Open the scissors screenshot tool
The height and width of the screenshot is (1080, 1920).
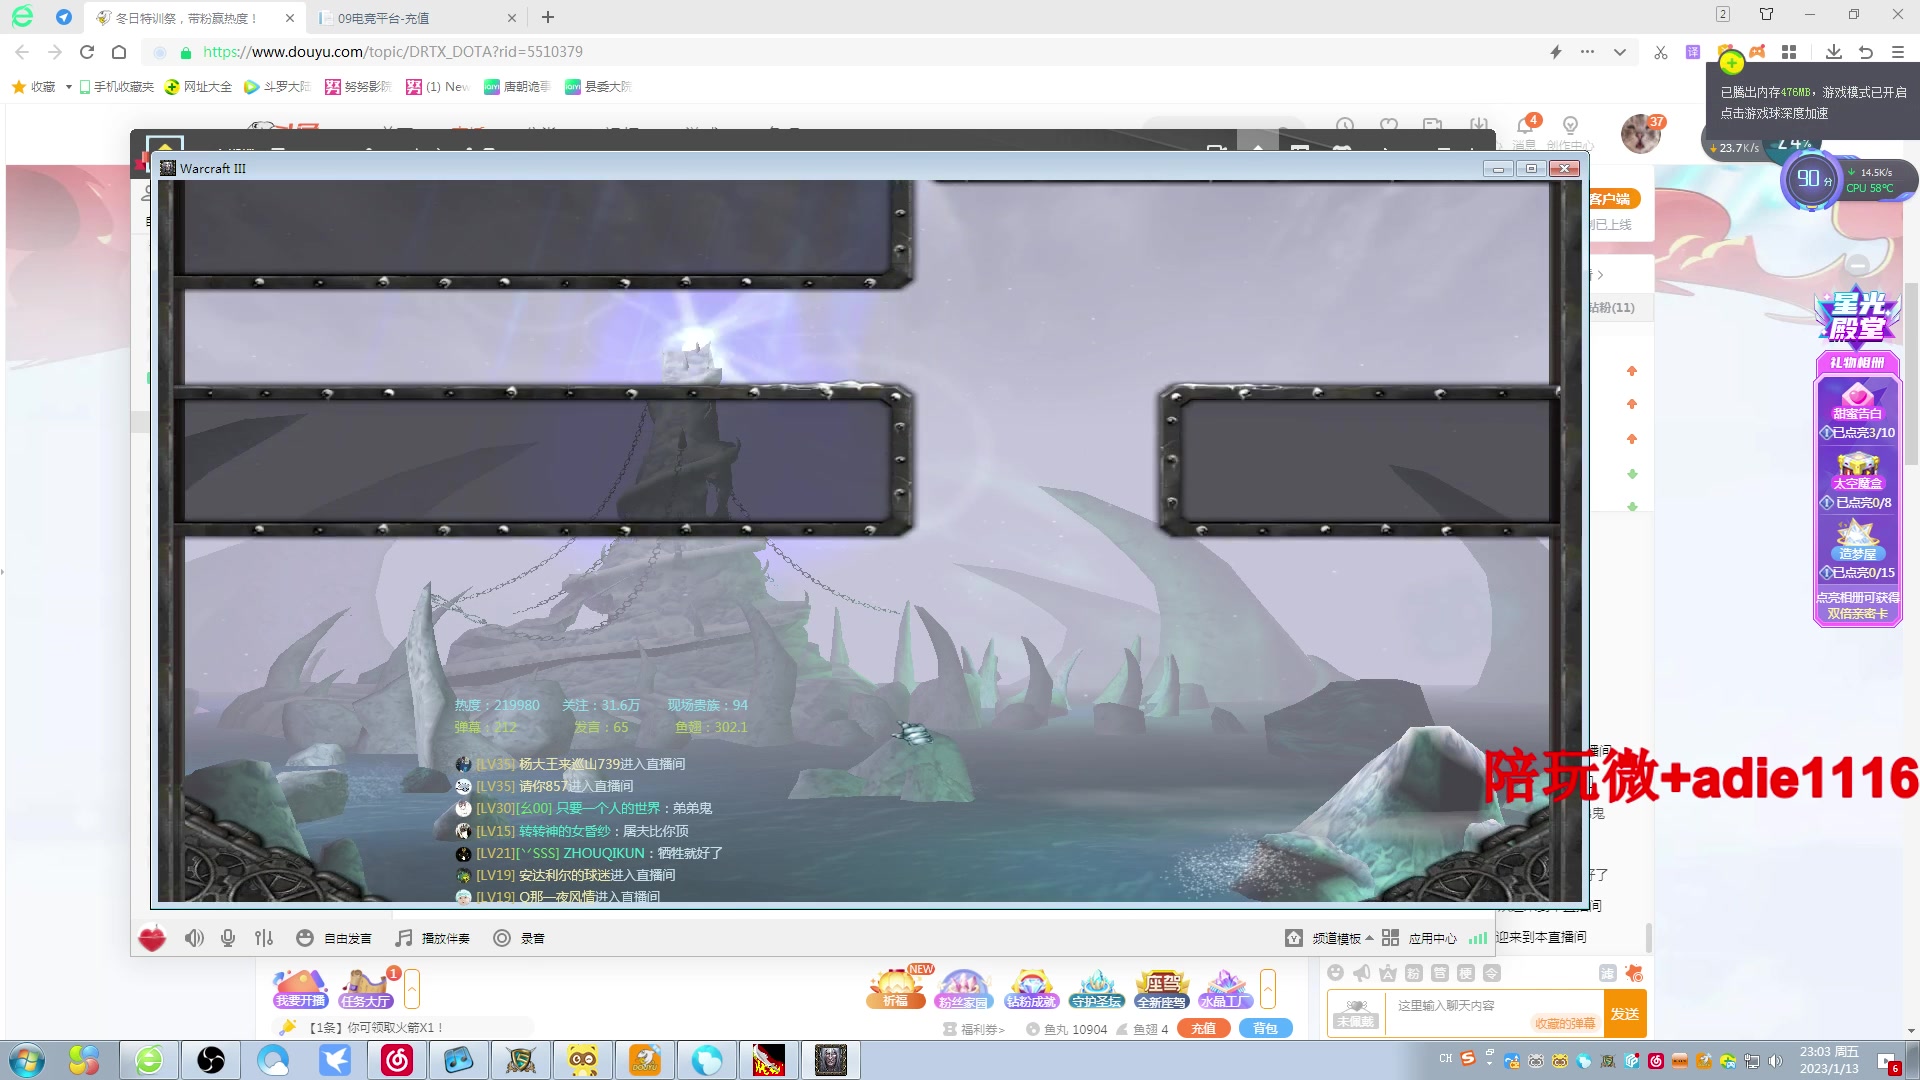coord(1661,52)
